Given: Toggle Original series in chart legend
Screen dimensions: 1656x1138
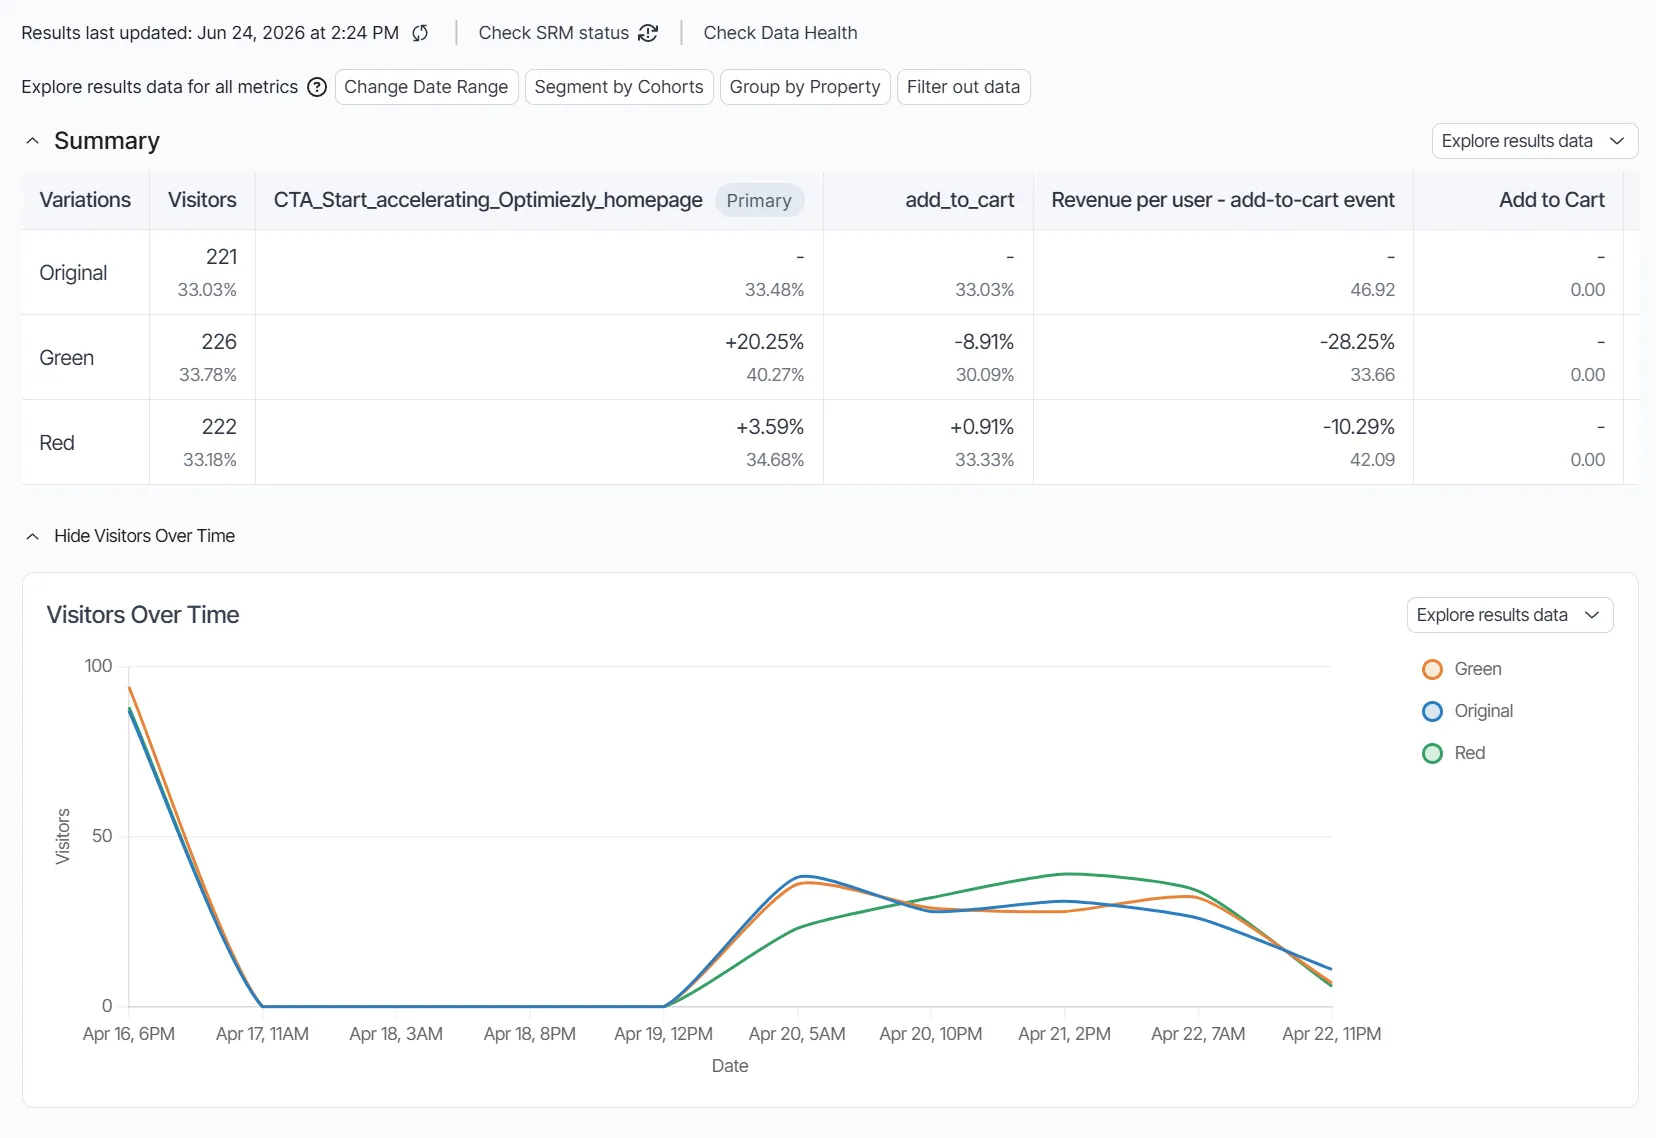Looking at the screenshot, I should click(1467, 711).
